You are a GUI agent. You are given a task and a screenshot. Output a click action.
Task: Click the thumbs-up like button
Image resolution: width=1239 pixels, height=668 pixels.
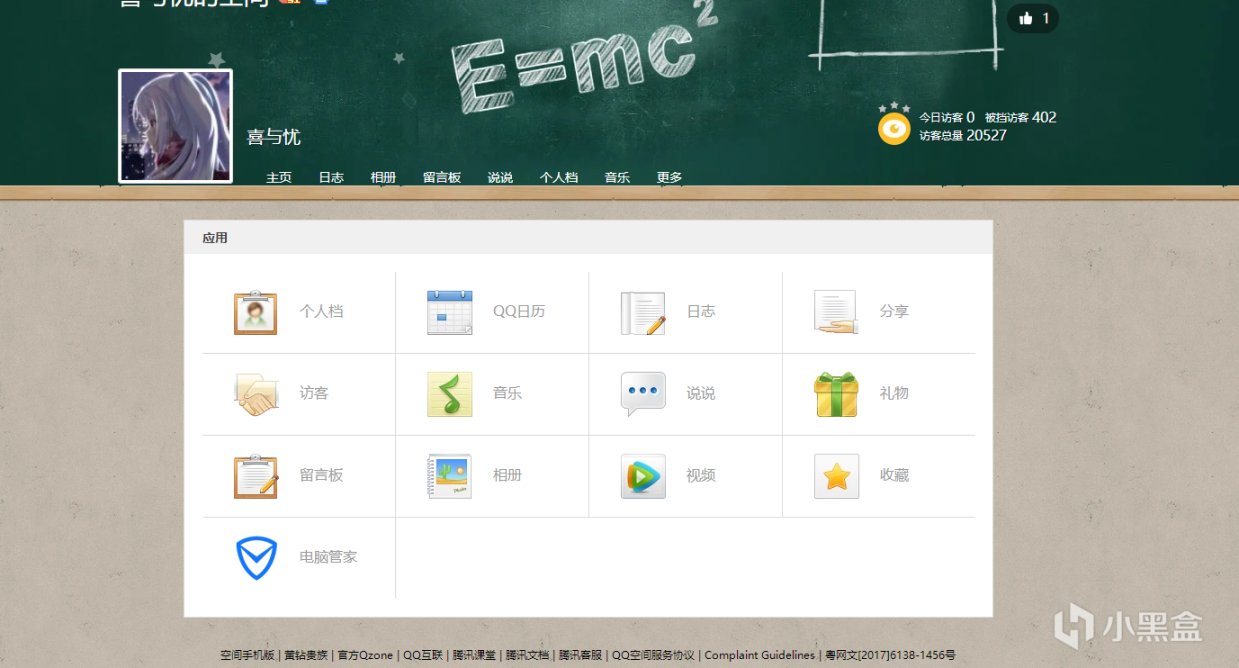coord(1033,18)
